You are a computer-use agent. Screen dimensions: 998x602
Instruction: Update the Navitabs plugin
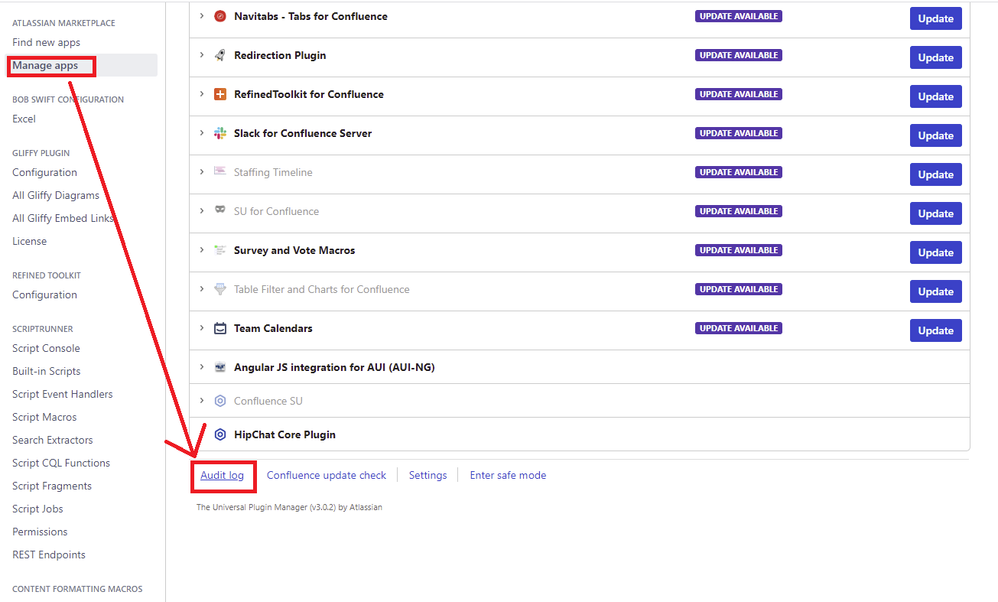click(935, 18)
